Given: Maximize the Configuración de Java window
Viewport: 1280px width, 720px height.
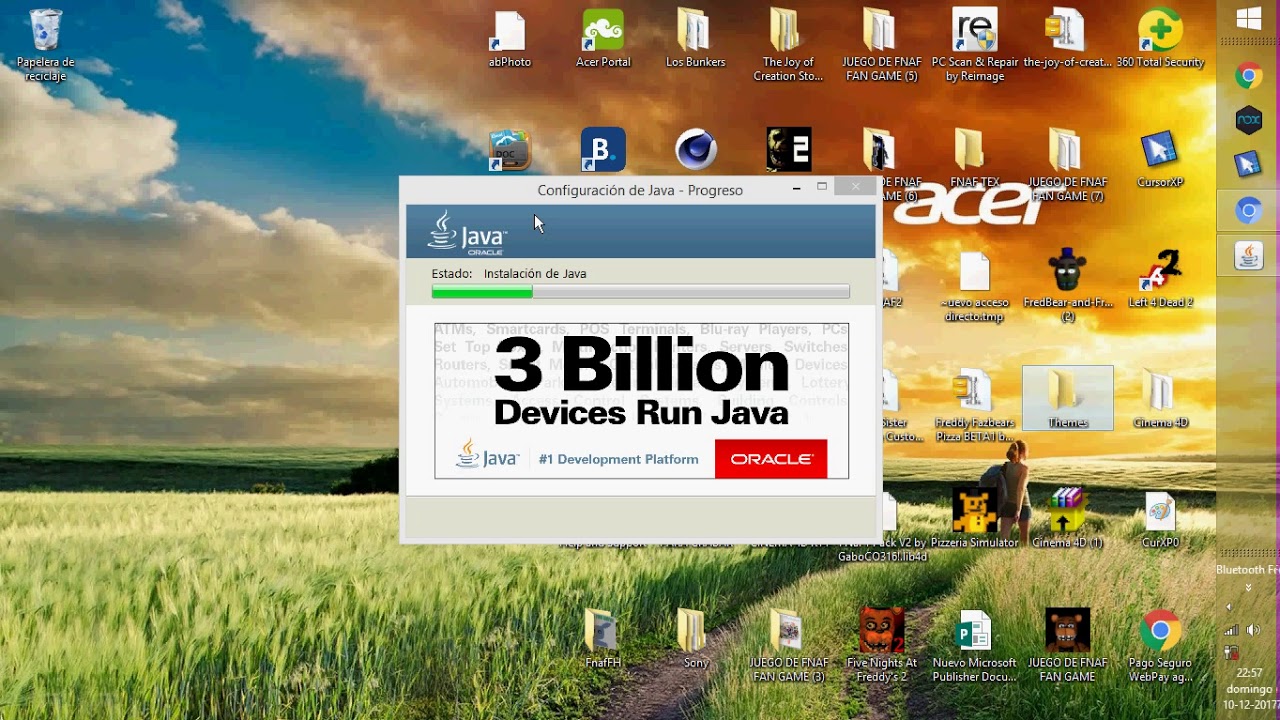Looking at the screenshot, I should (822, 187).
